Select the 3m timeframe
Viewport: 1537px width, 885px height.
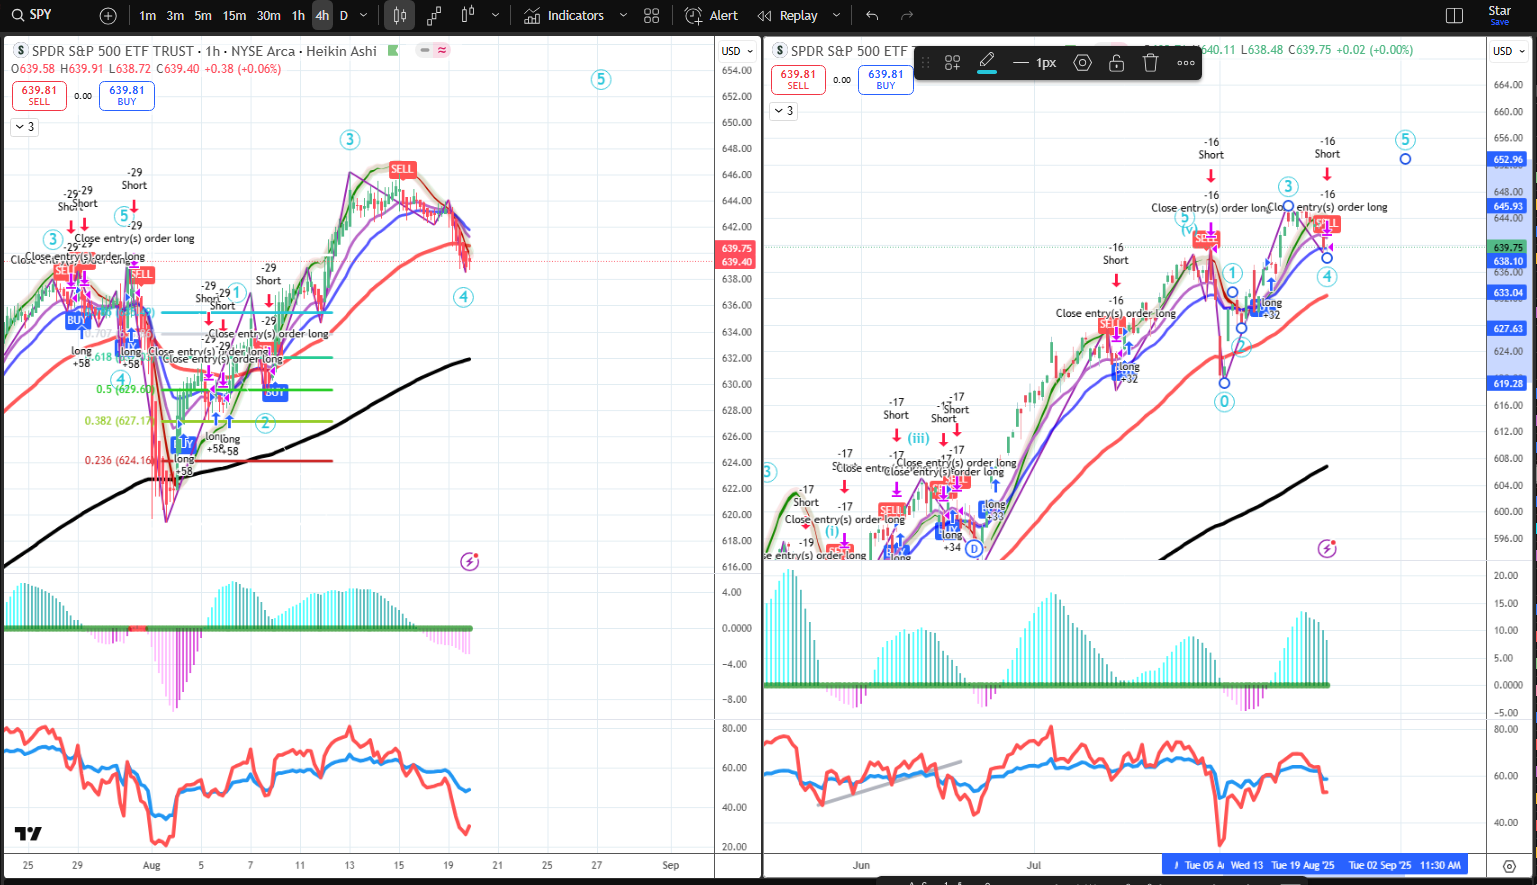click(x=175, y=16)
